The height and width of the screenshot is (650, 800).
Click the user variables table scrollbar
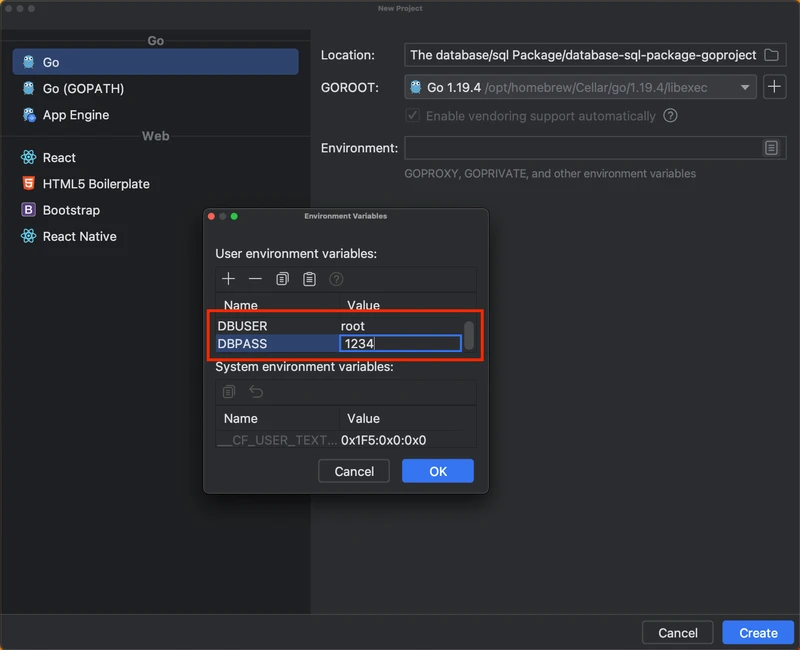pos(469,334)
